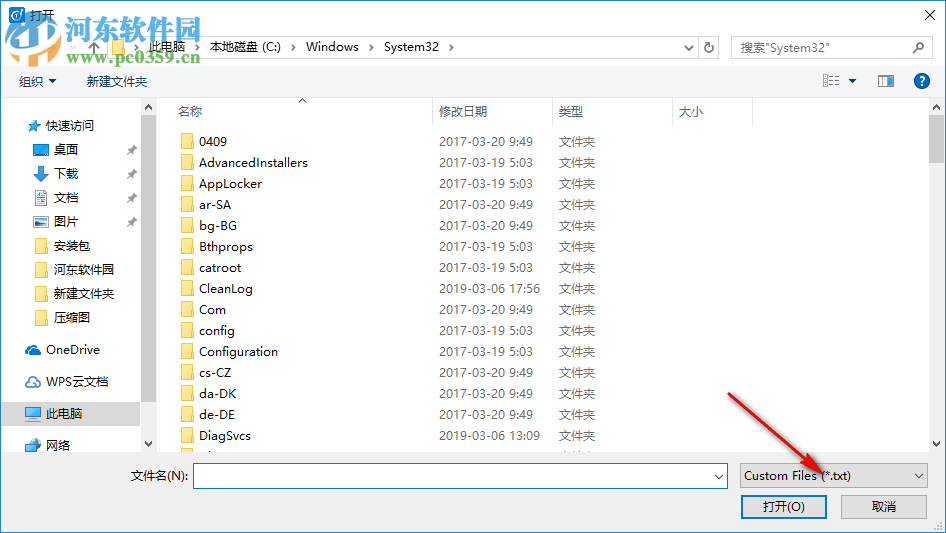Sort by 类型 column header
Screen dimensions: 946x533
pos(571,111)
